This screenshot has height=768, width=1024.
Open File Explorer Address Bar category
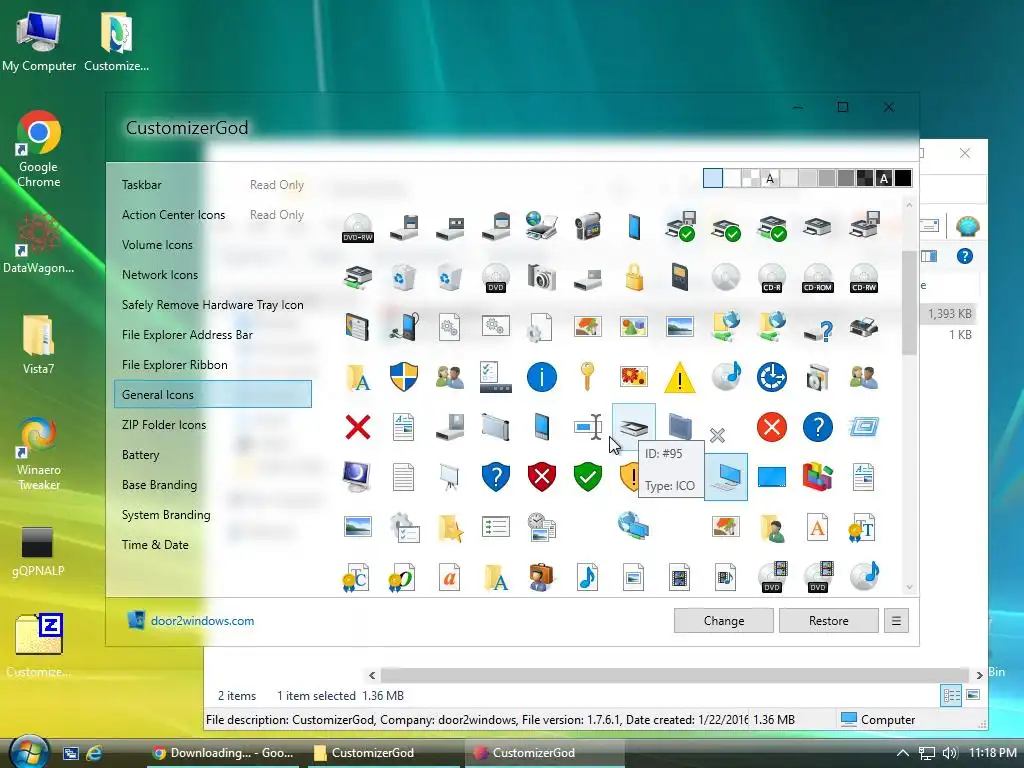coord(187,335)
